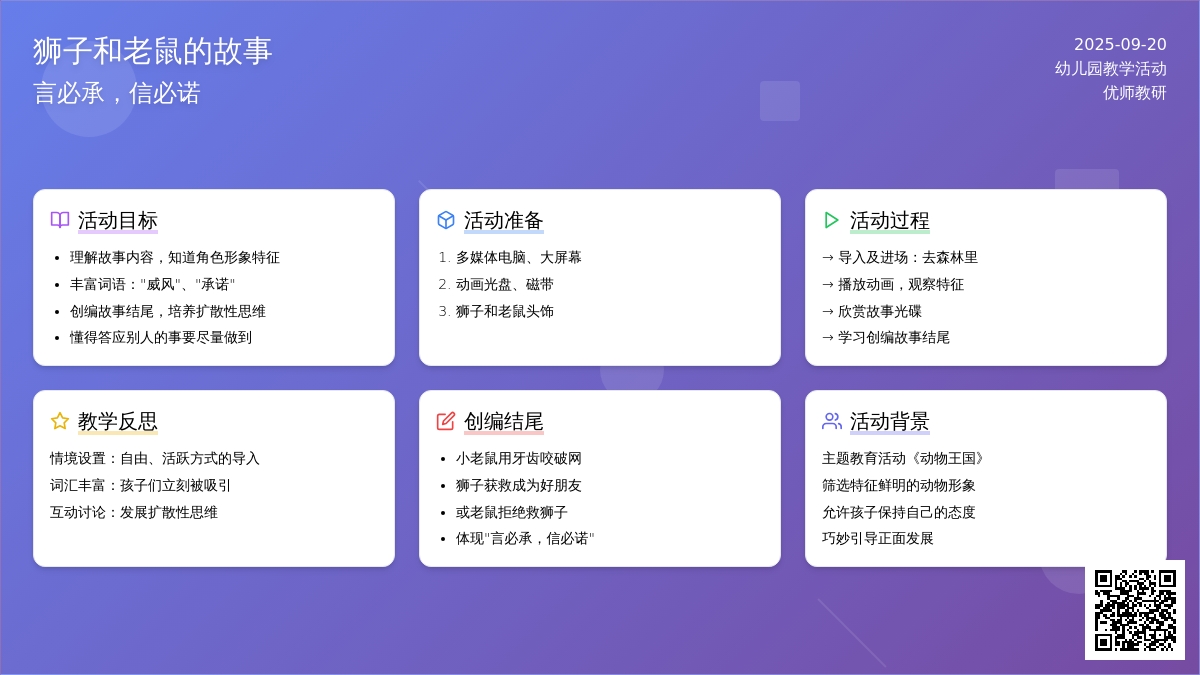Click the date 2025-09-20
Image resolution: width=1200 pixels, height=675 pixels.
1120,44
